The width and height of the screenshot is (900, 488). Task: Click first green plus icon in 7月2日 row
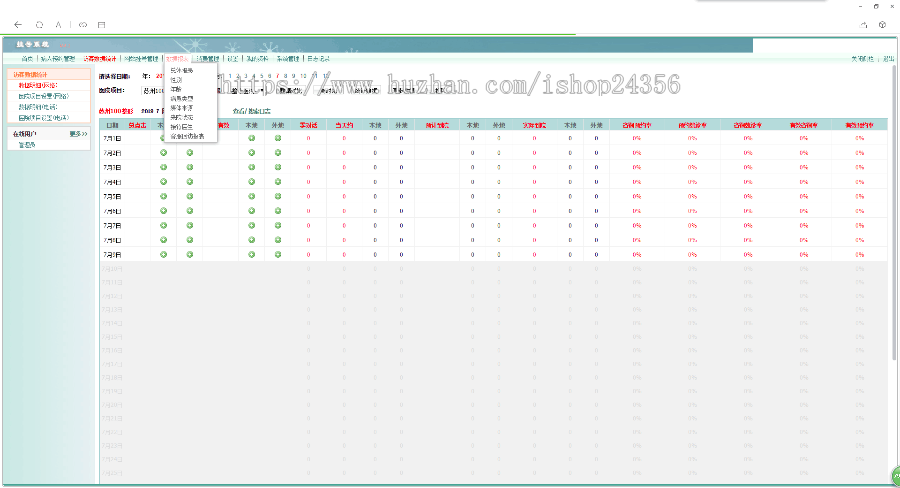tap(164, 153)
